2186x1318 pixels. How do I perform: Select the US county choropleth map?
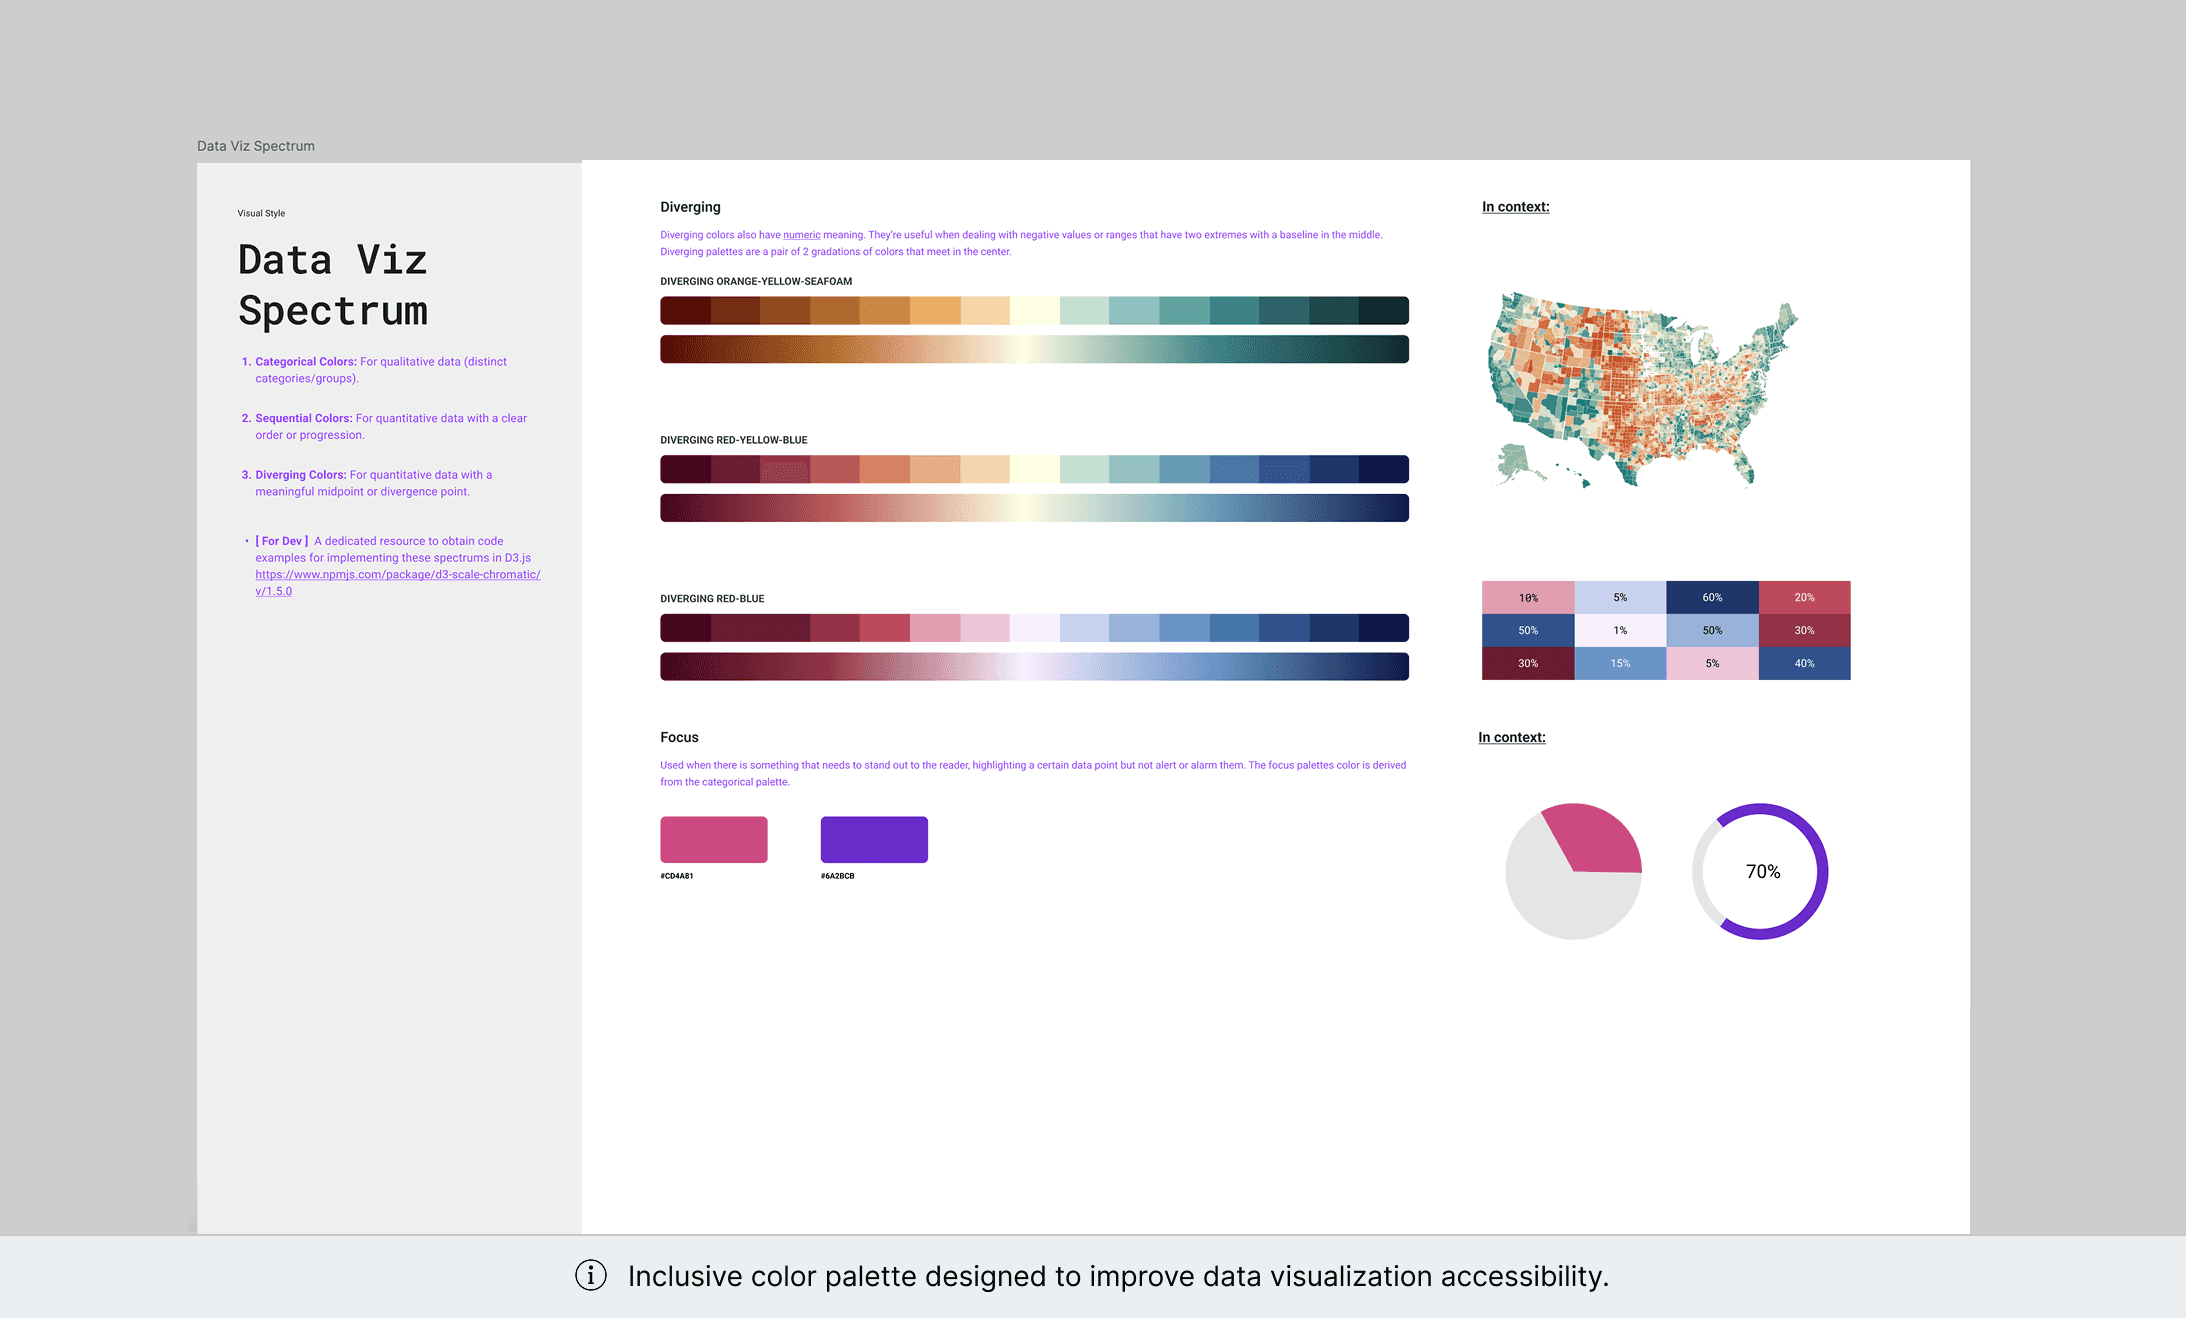[1642, 390]
